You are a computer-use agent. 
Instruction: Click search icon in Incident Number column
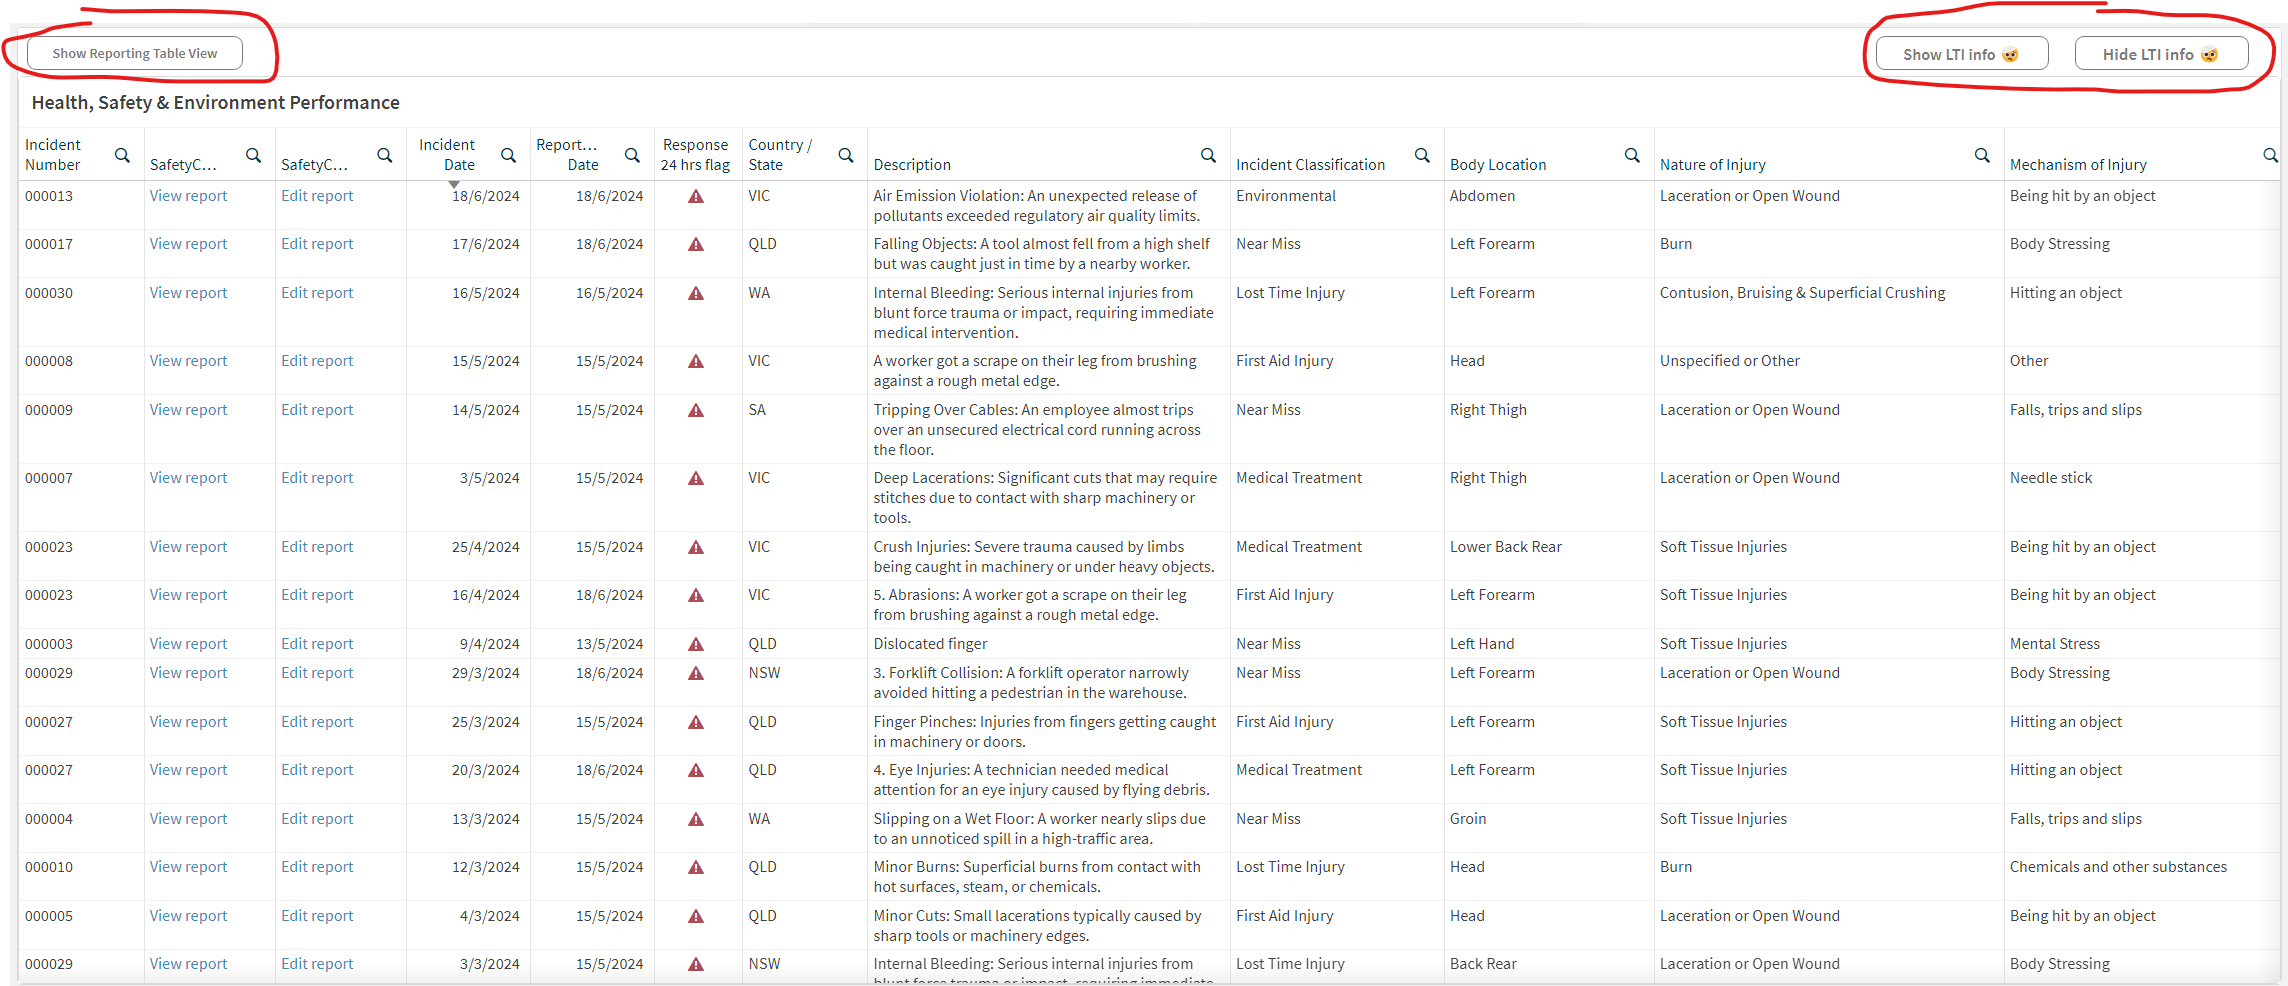pyautogui.click(x=122, y=155)
